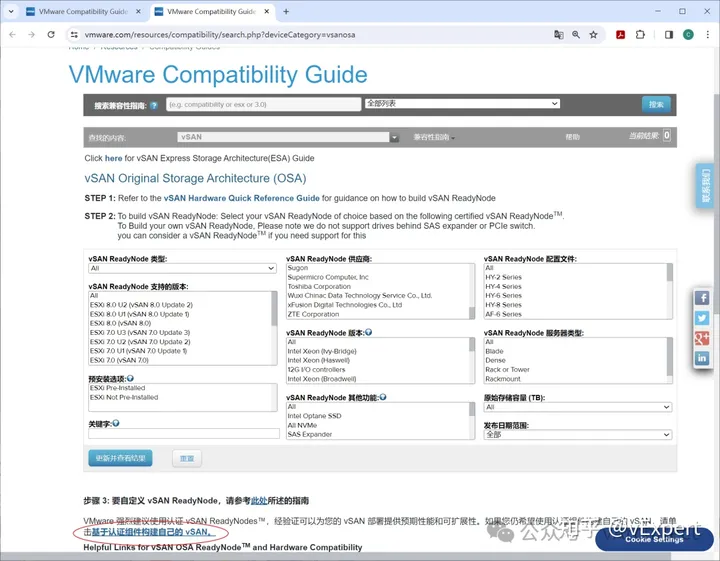Image resolution: width=720 pixels, height=561 pixels.
Task: Open the green profile avatar
Action: 688,34
